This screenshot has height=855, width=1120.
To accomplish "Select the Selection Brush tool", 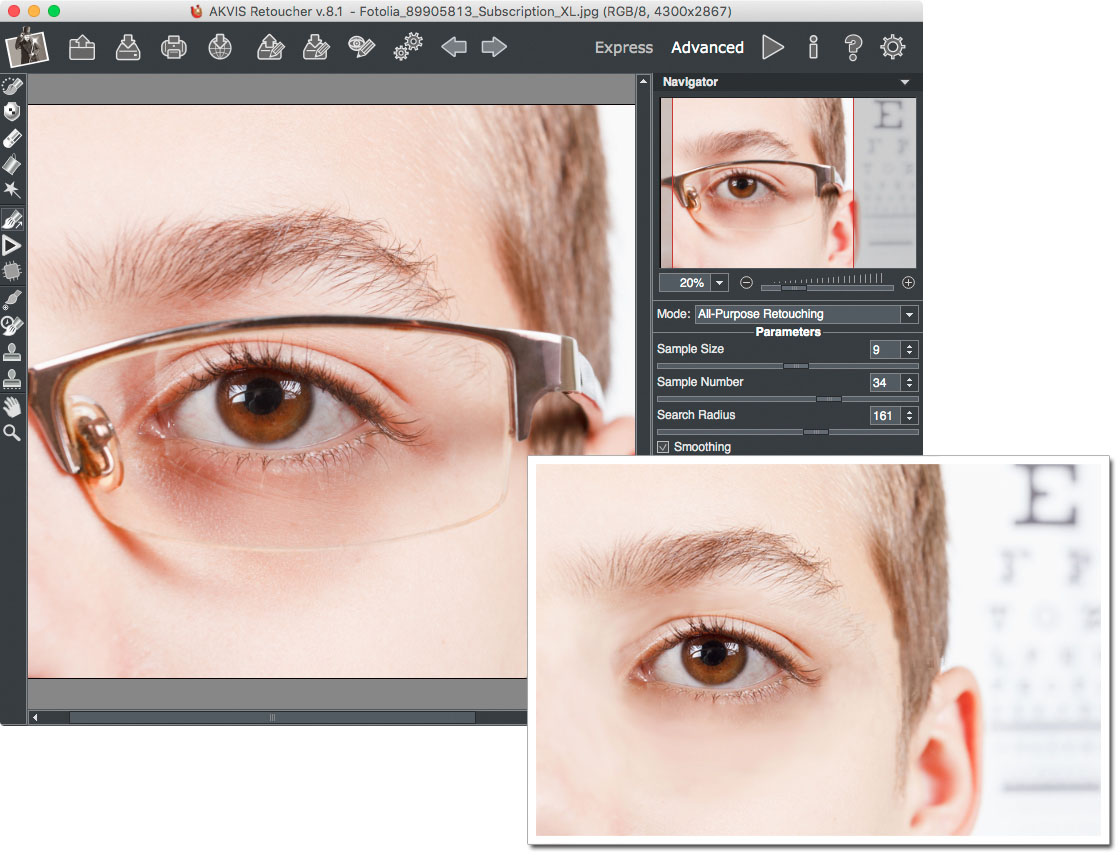I will [x=12, y=86].
